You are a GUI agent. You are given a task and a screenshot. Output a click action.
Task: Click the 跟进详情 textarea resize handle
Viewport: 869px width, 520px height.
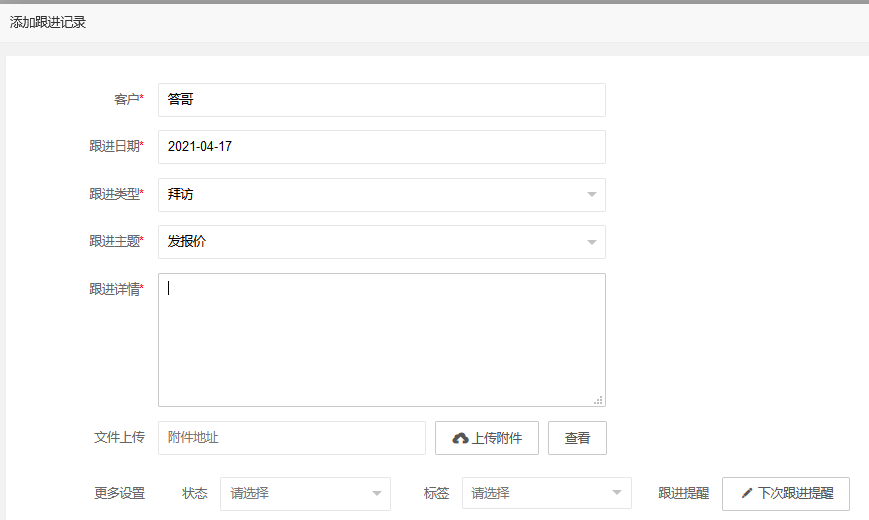point(598,399)
